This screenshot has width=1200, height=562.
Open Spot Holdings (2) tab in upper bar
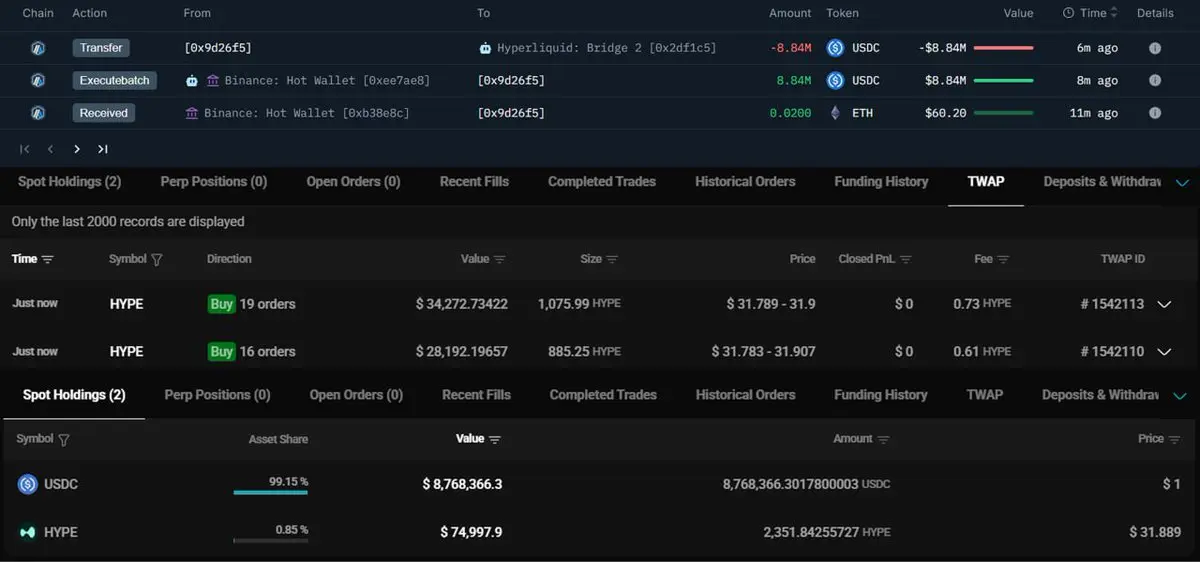(70, 181)
